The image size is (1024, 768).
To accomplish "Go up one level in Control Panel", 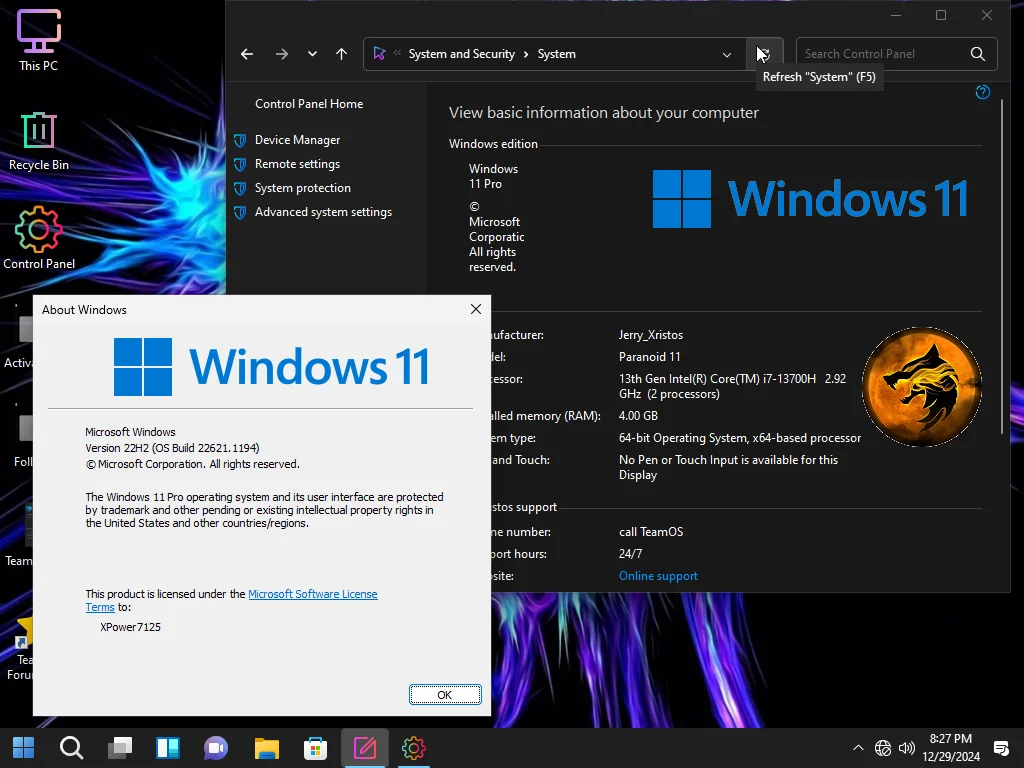I will (x=342, y=54).
